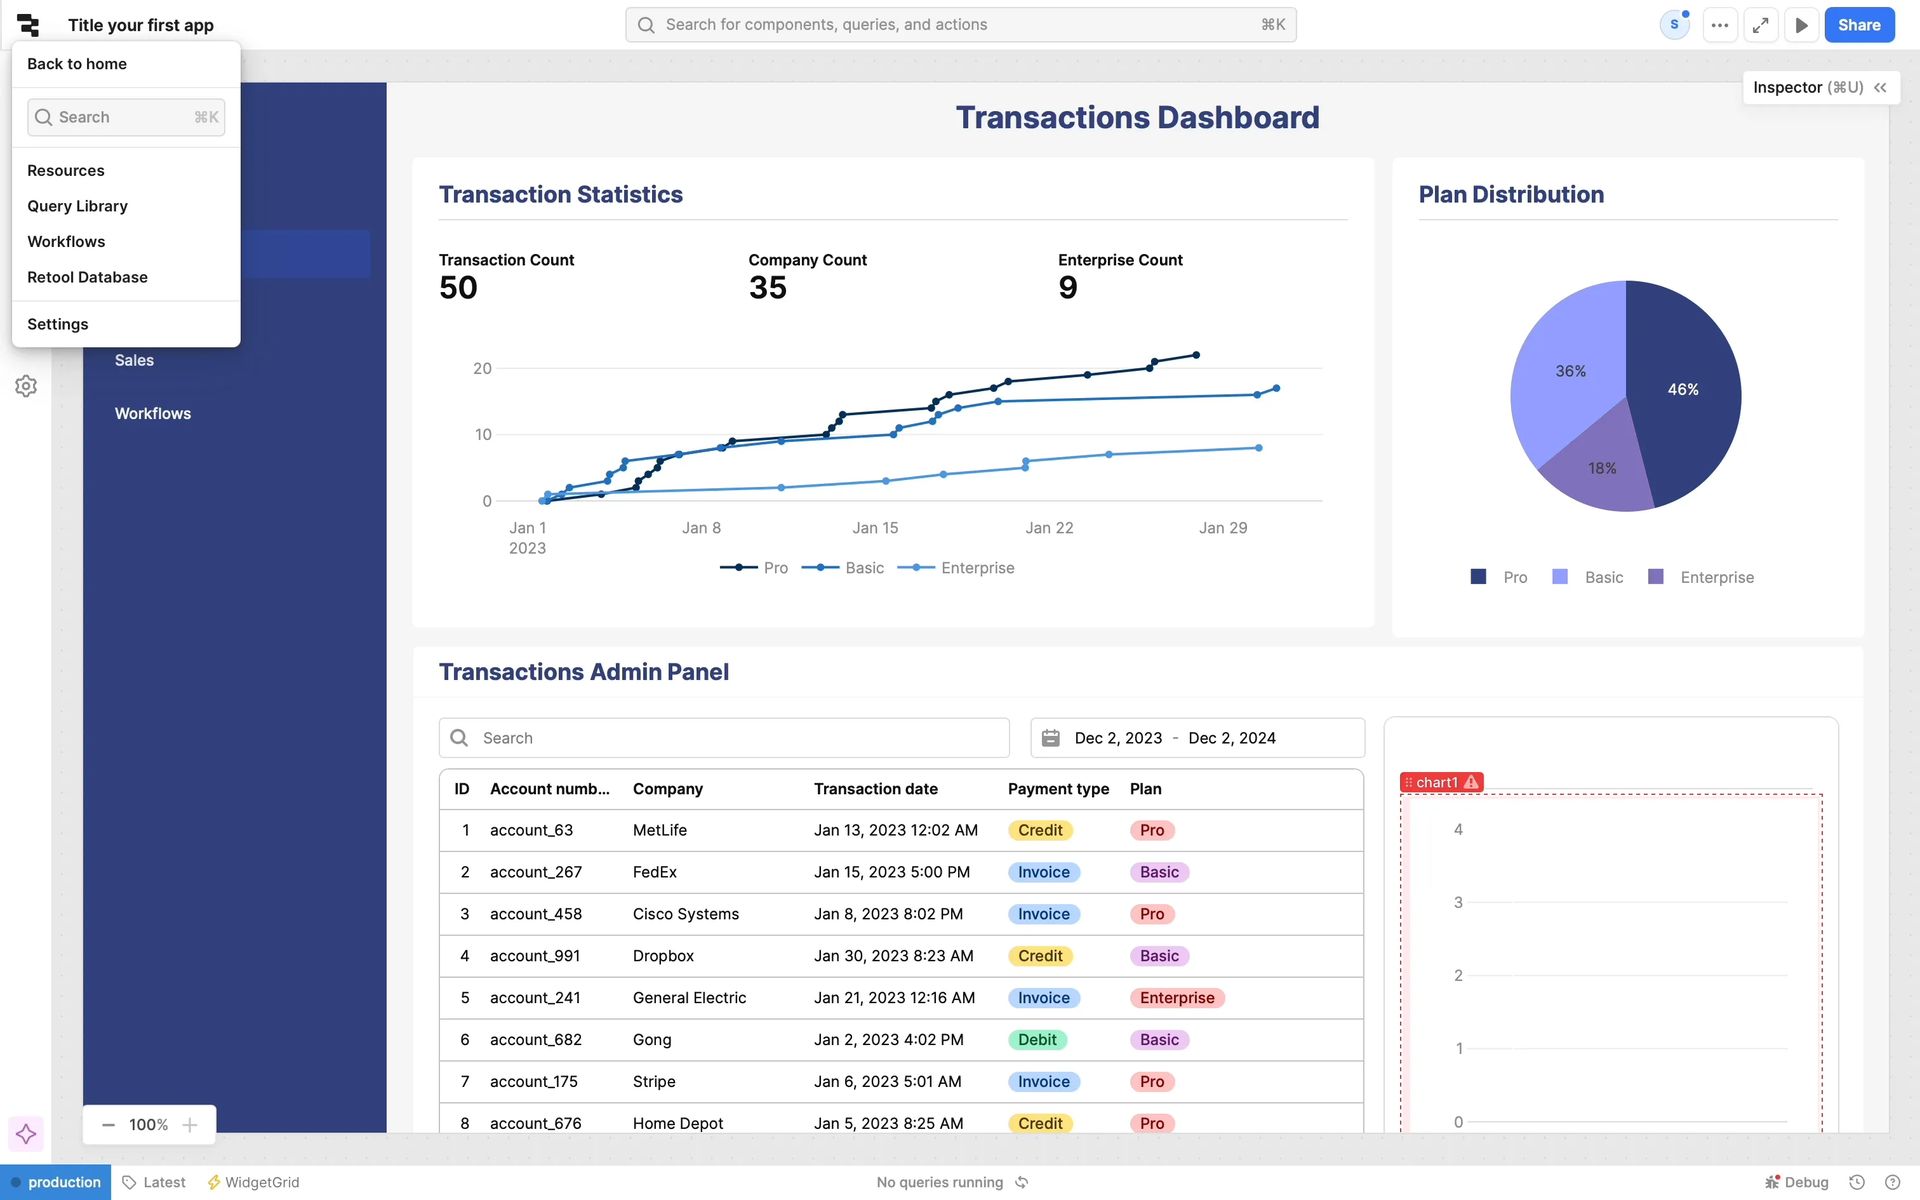Open Workflows in the dropdown menu
This screenshot has width=1920, height=1200.
pyautogui.click(x=66, y=242)
